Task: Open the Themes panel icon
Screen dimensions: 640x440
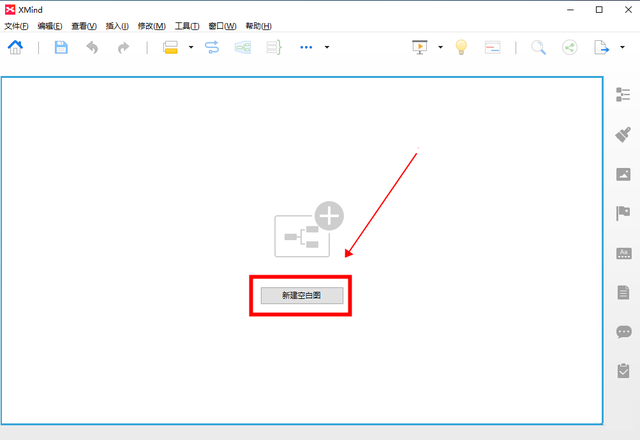Action: click(x=624, y=253)
